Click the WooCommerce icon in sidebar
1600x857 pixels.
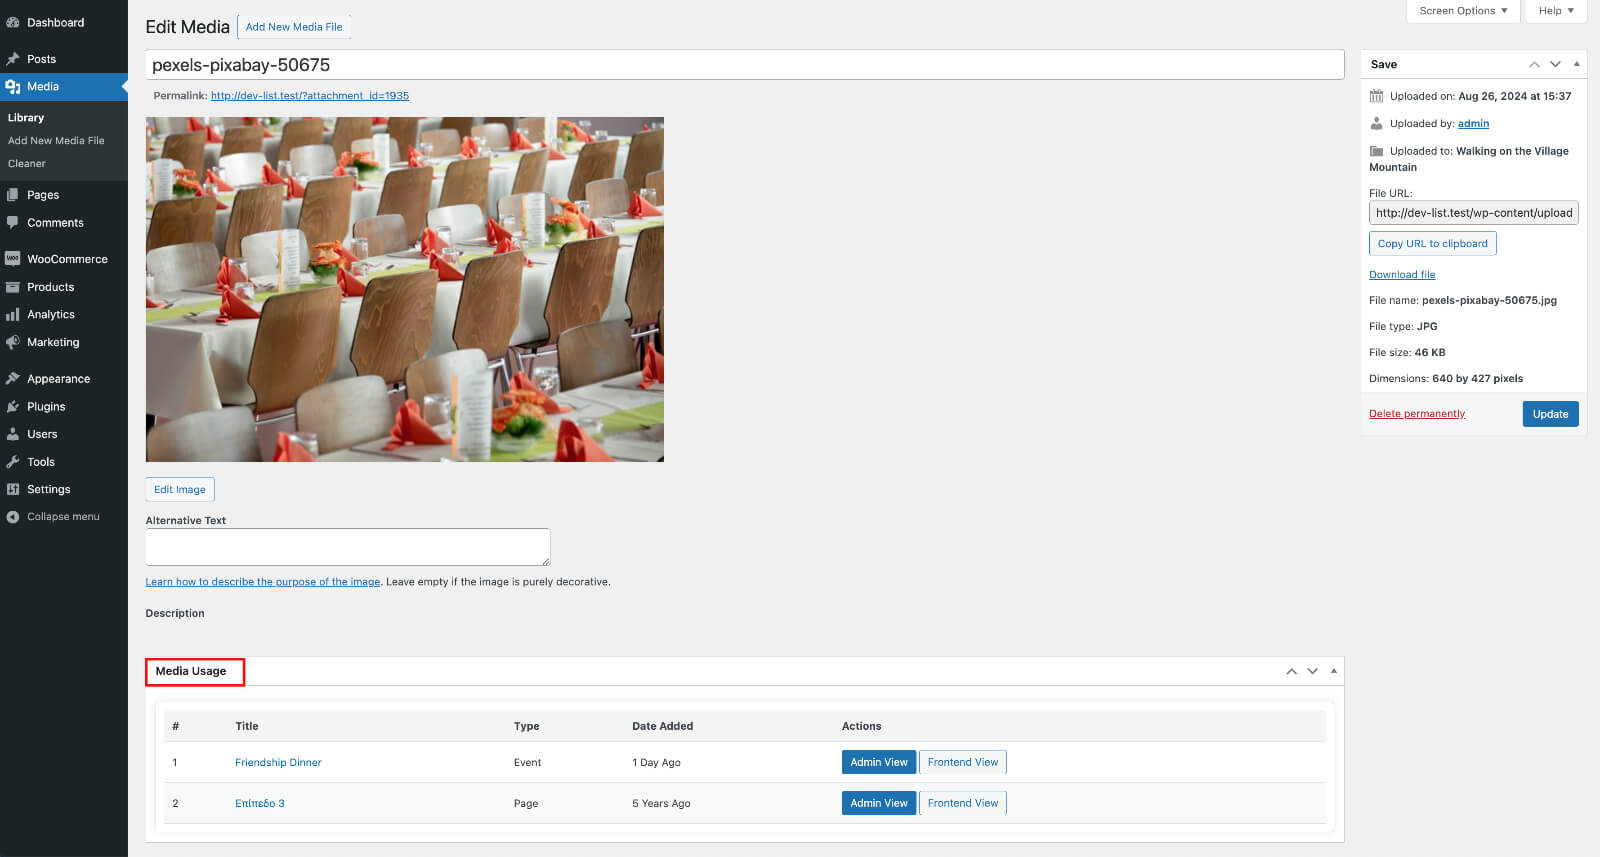(x=13, y=259)
